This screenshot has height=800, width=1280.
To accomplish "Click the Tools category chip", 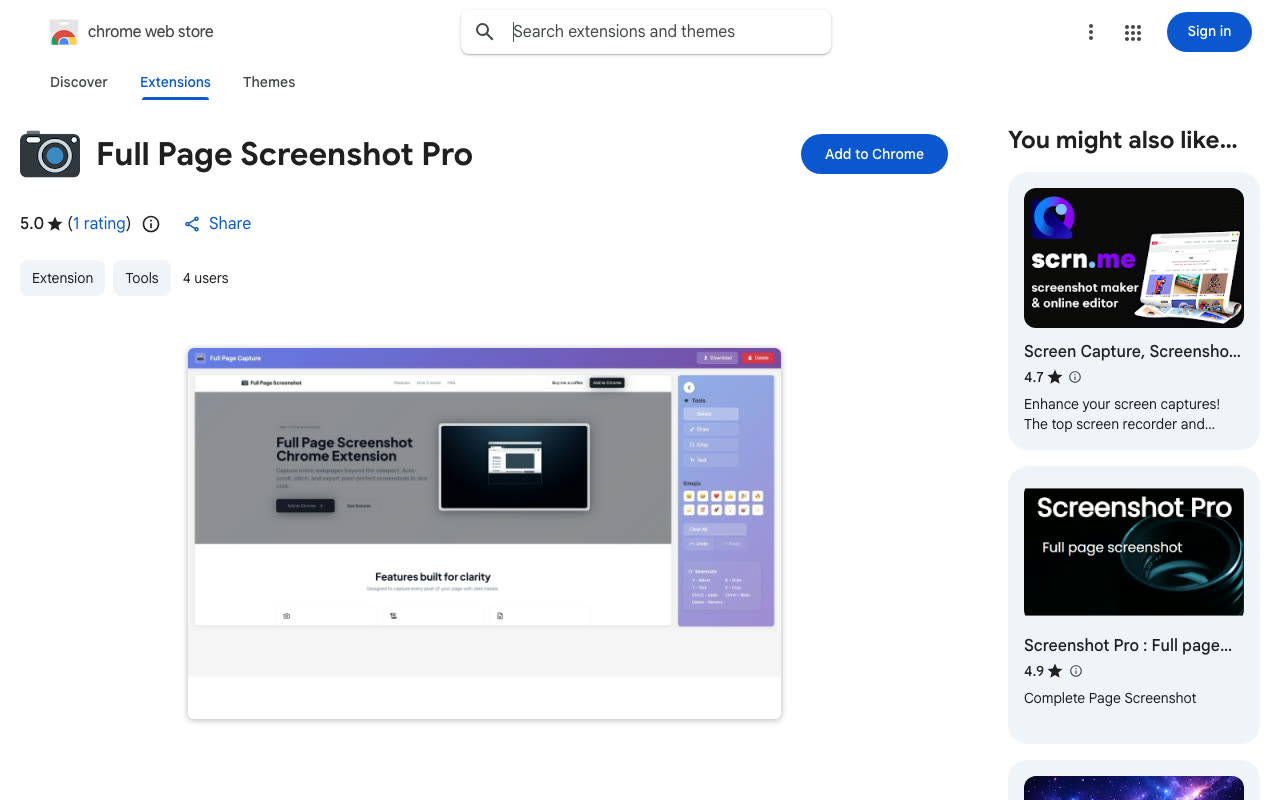I will click(142, 278).
